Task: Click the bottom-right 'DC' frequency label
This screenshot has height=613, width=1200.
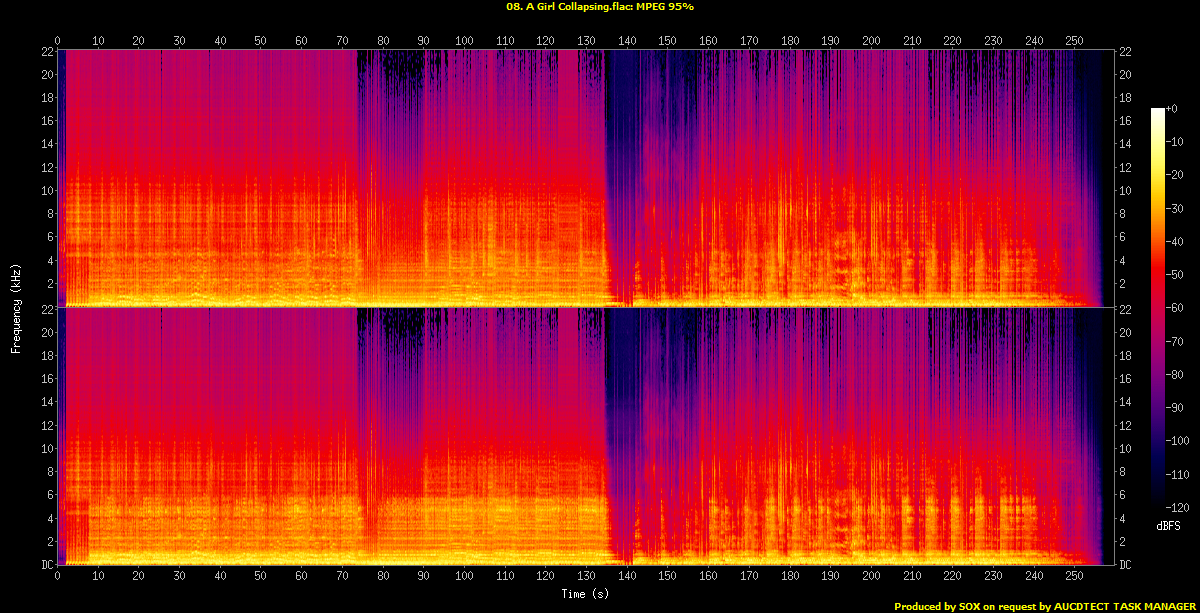Action: 1125,565
